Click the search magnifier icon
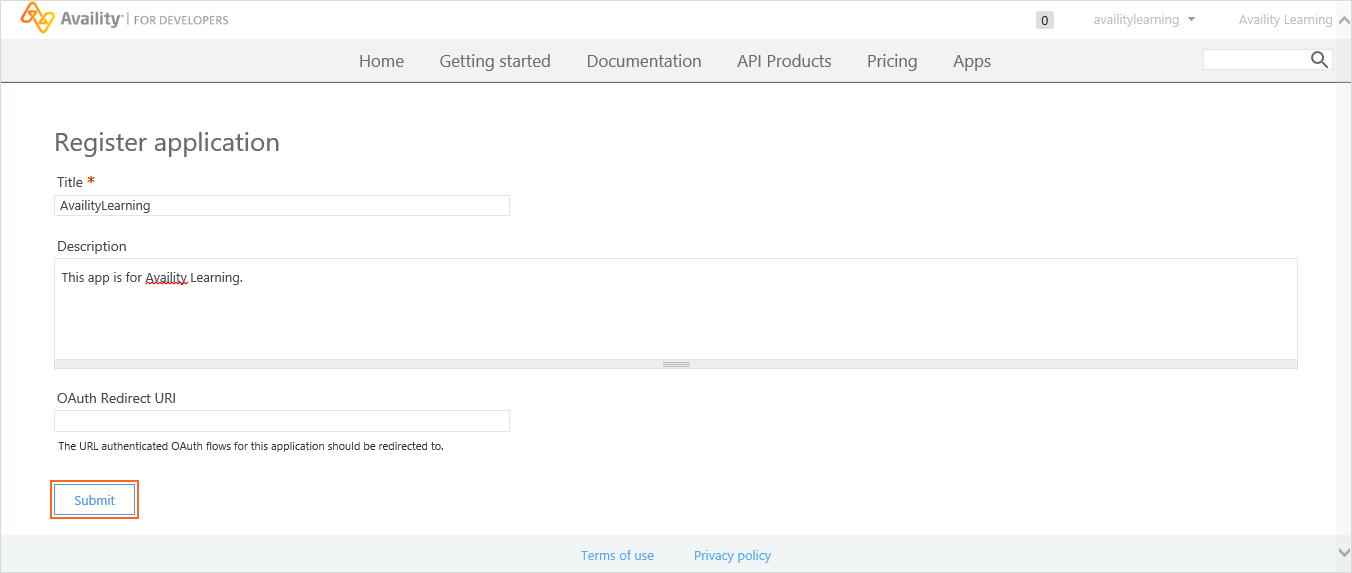Screen dimensions: 1352x573 tap(1319, 60)
